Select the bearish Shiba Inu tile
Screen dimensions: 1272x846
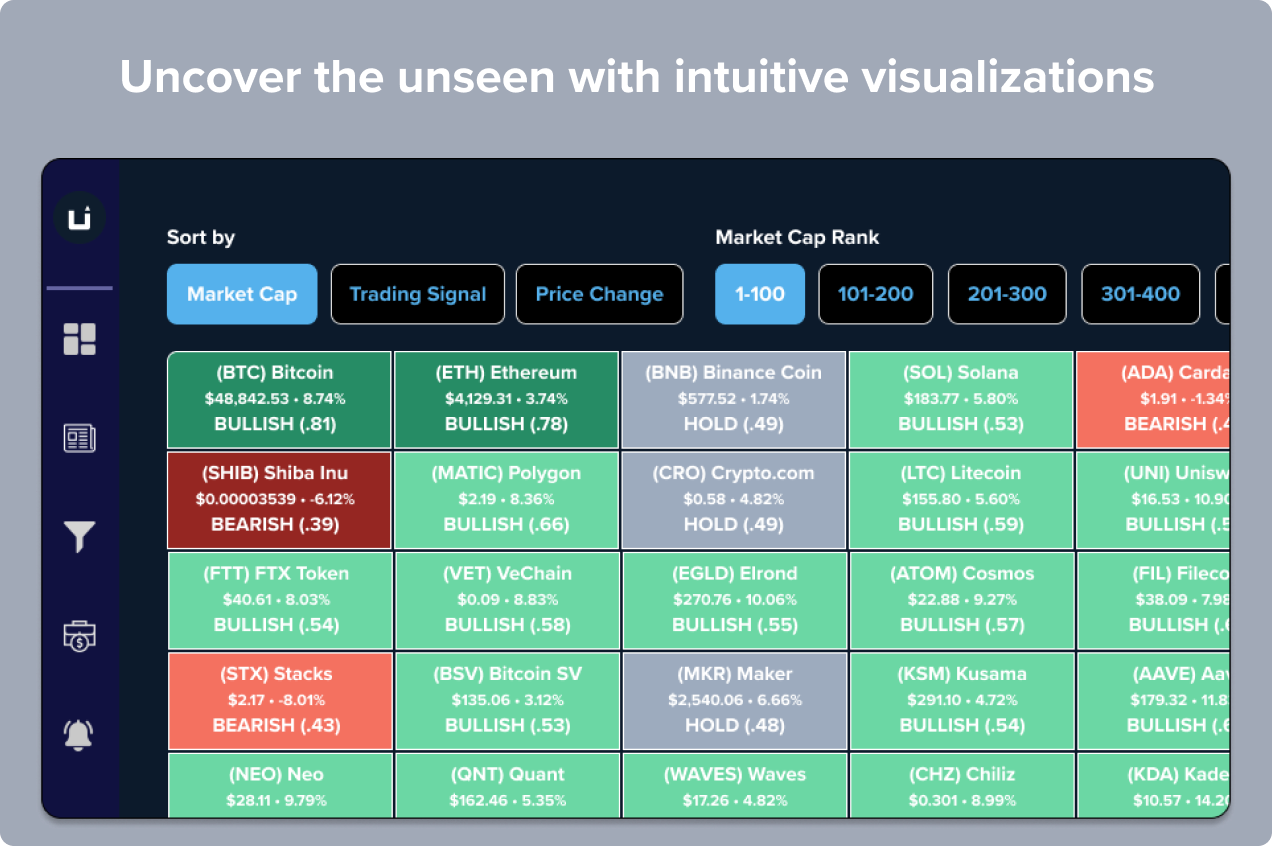(279, 499)
